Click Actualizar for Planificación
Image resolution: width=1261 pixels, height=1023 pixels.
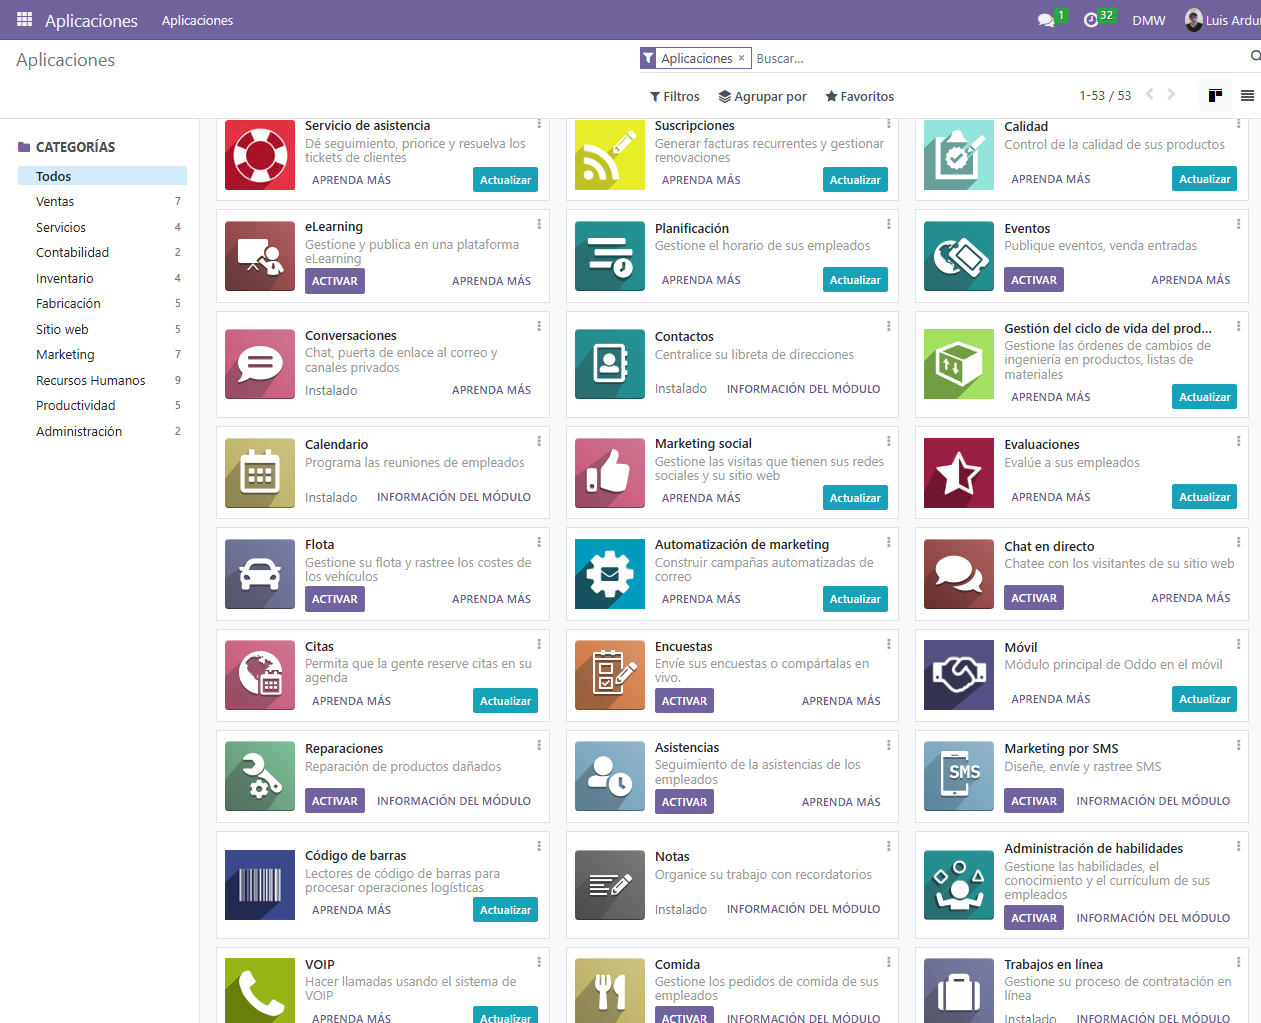point(855,280)
